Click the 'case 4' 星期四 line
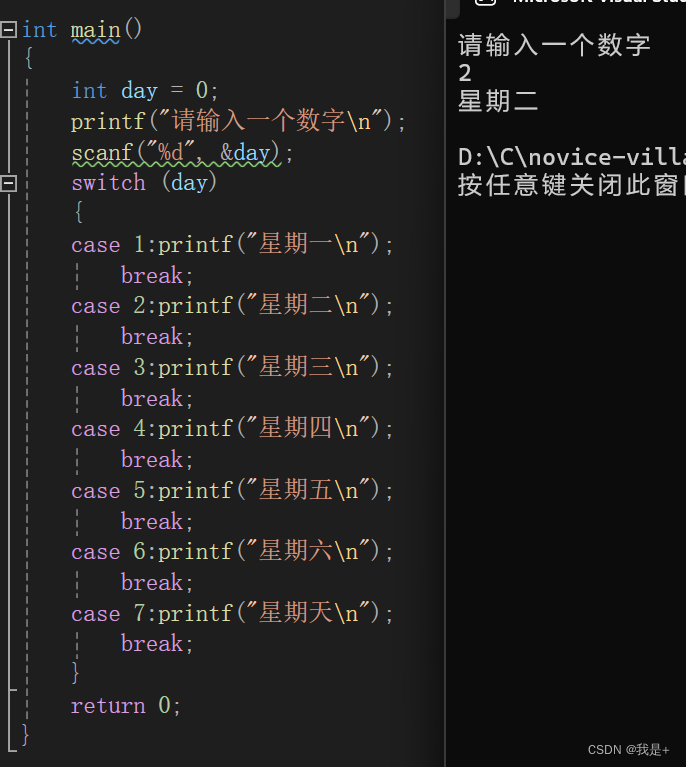The width and height of the screenshot is (686, 767). pyautogui.click(x=232, y=429)
